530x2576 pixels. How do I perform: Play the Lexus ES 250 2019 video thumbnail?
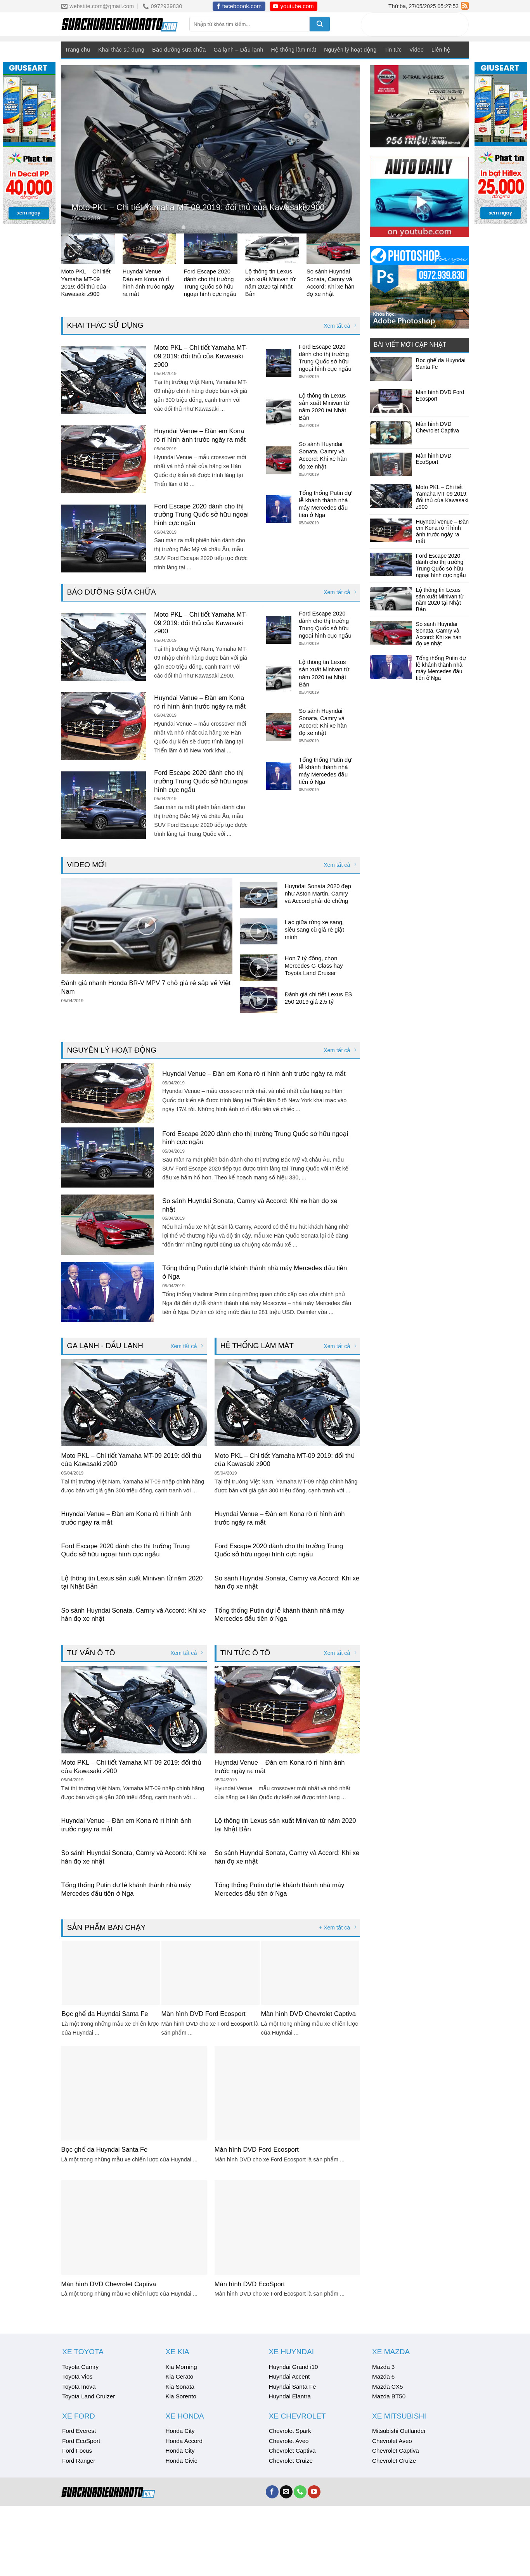coord(259,1000)
